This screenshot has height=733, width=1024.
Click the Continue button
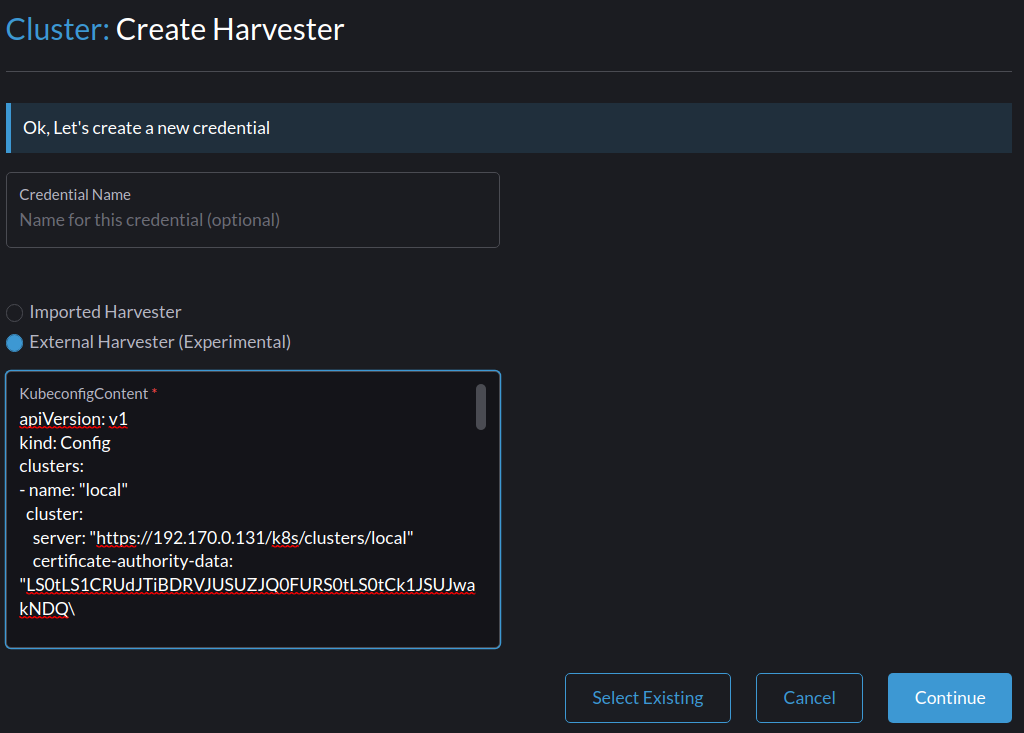coord(948,697)
